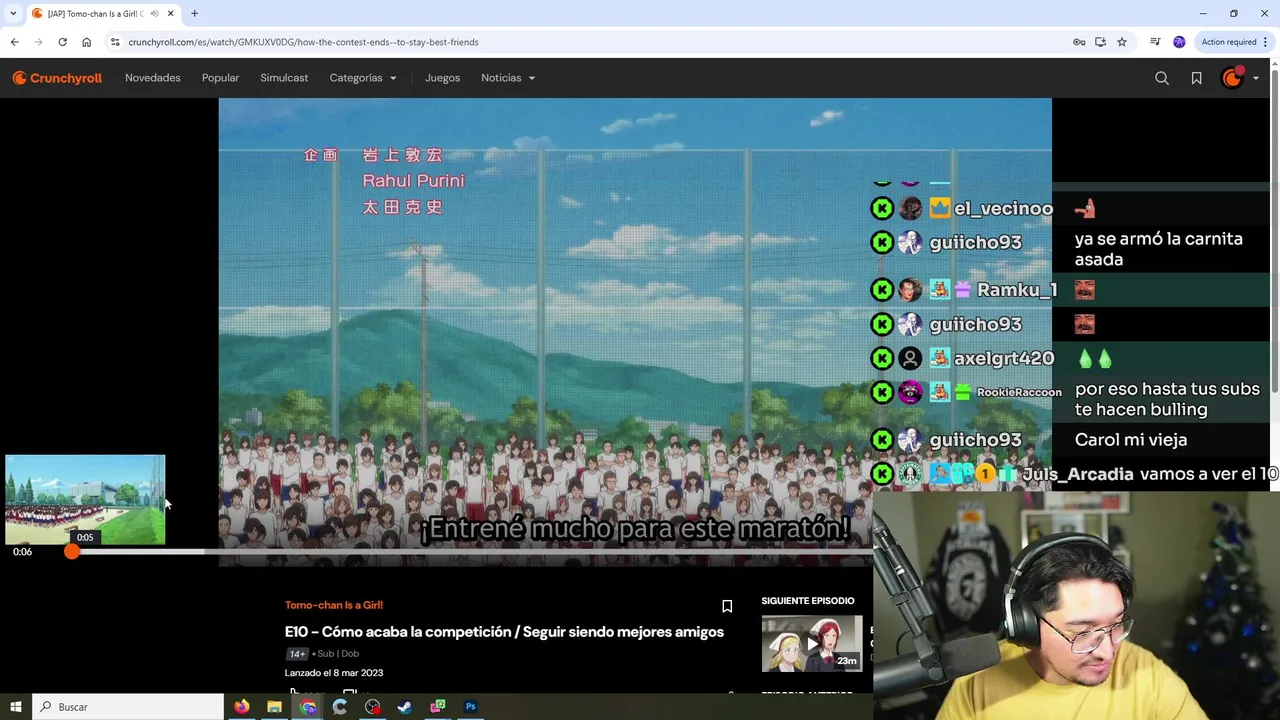Screen dimensions: 1280x720
Task: Add episode to watchlist with bookmark icon
Action: (x=727, y=606)
